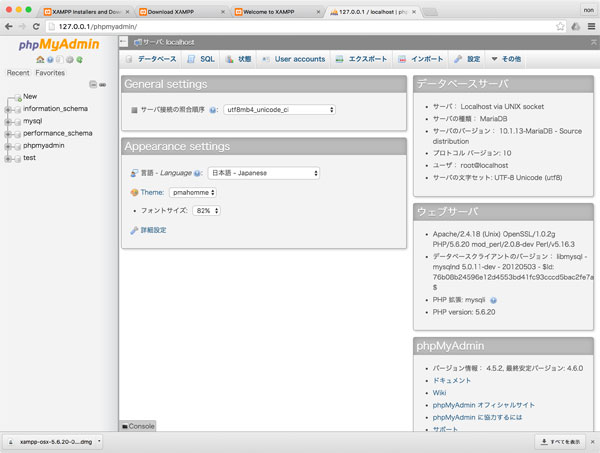Click New to create a database
The width and height of the screenshot is (600, 453).
[30, 96]
